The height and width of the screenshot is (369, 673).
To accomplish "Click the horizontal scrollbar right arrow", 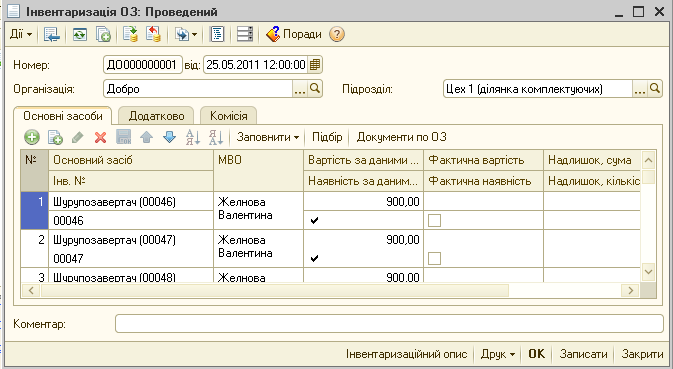I will [x=631, y=290].
